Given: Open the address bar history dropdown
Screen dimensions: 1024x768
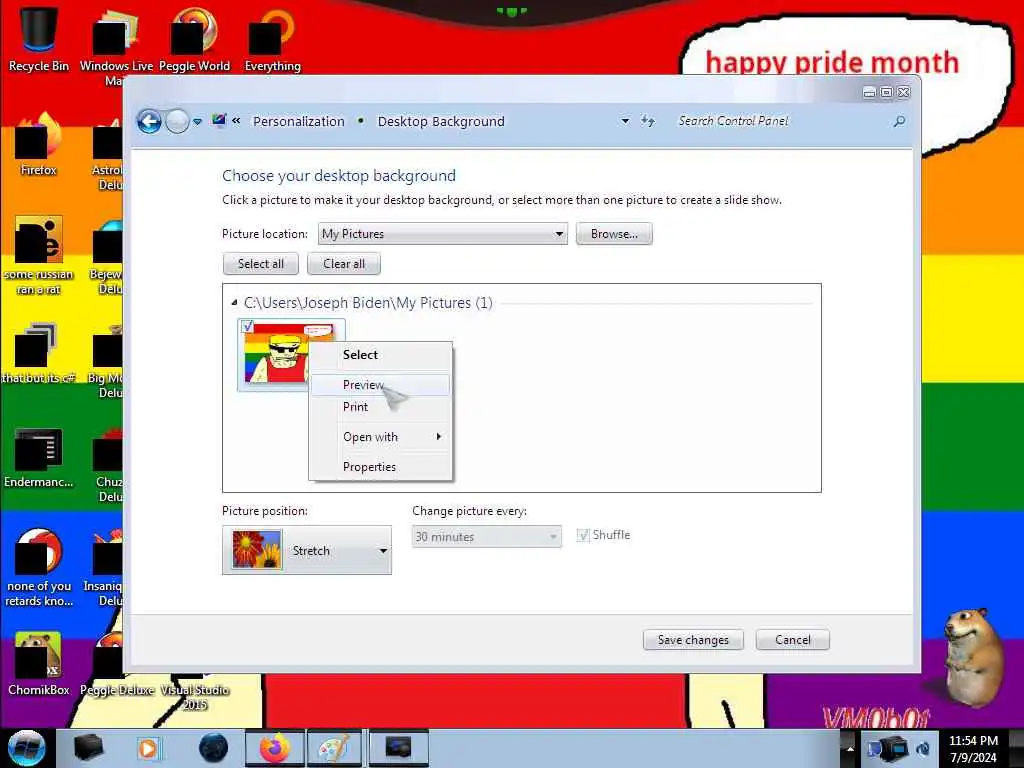Looking at the screenshot, I should [x=625, y=121].
